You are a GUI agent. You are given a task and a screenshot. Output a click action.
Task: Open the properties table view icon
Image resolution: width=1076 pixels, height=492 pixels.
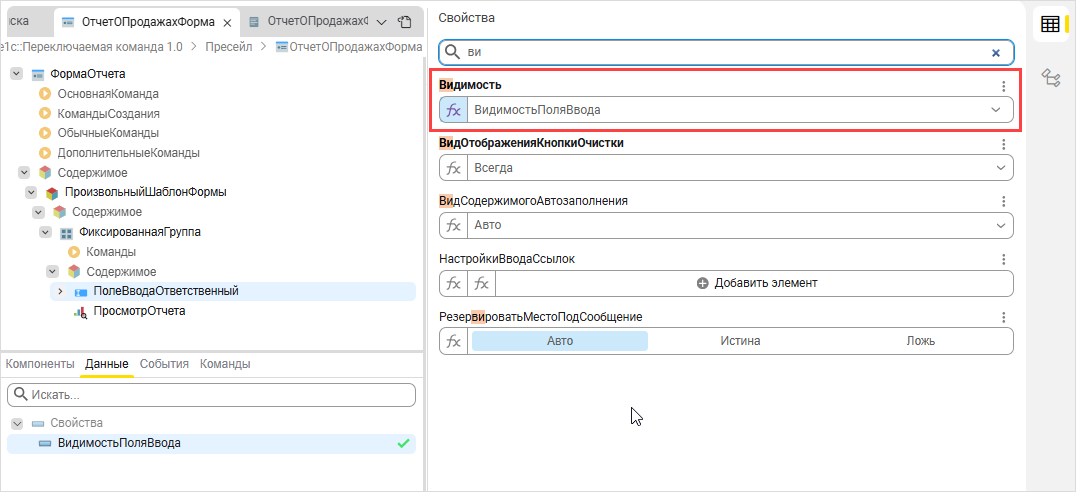tap(1050, 24)
